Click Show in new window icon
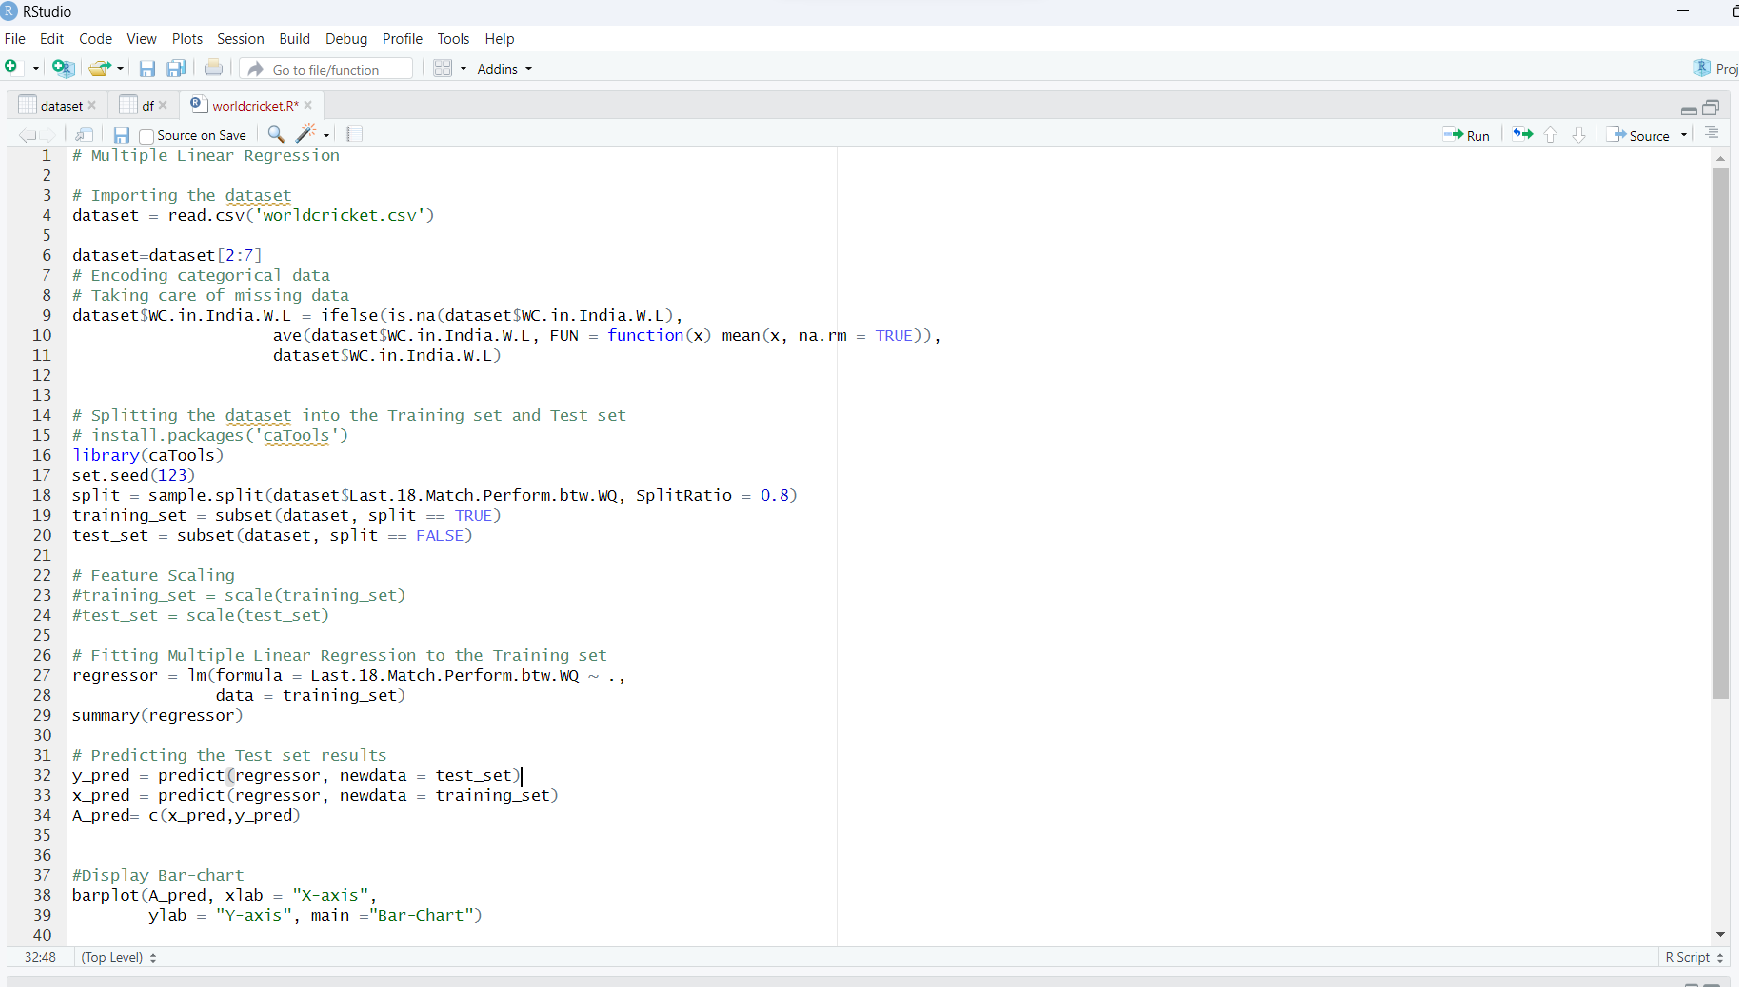The image size is (1739, 987). (x=84, y=135)
